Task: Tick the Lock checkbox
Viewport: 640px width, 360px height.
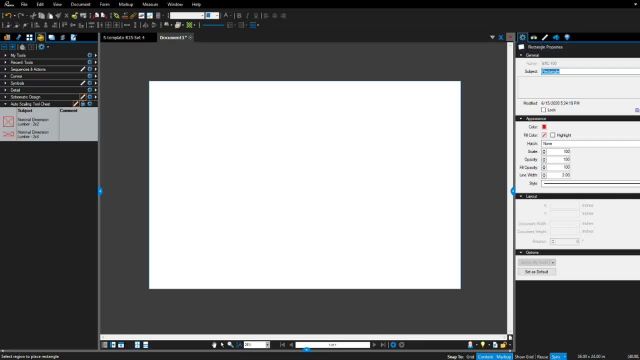Action: [543, 110]
